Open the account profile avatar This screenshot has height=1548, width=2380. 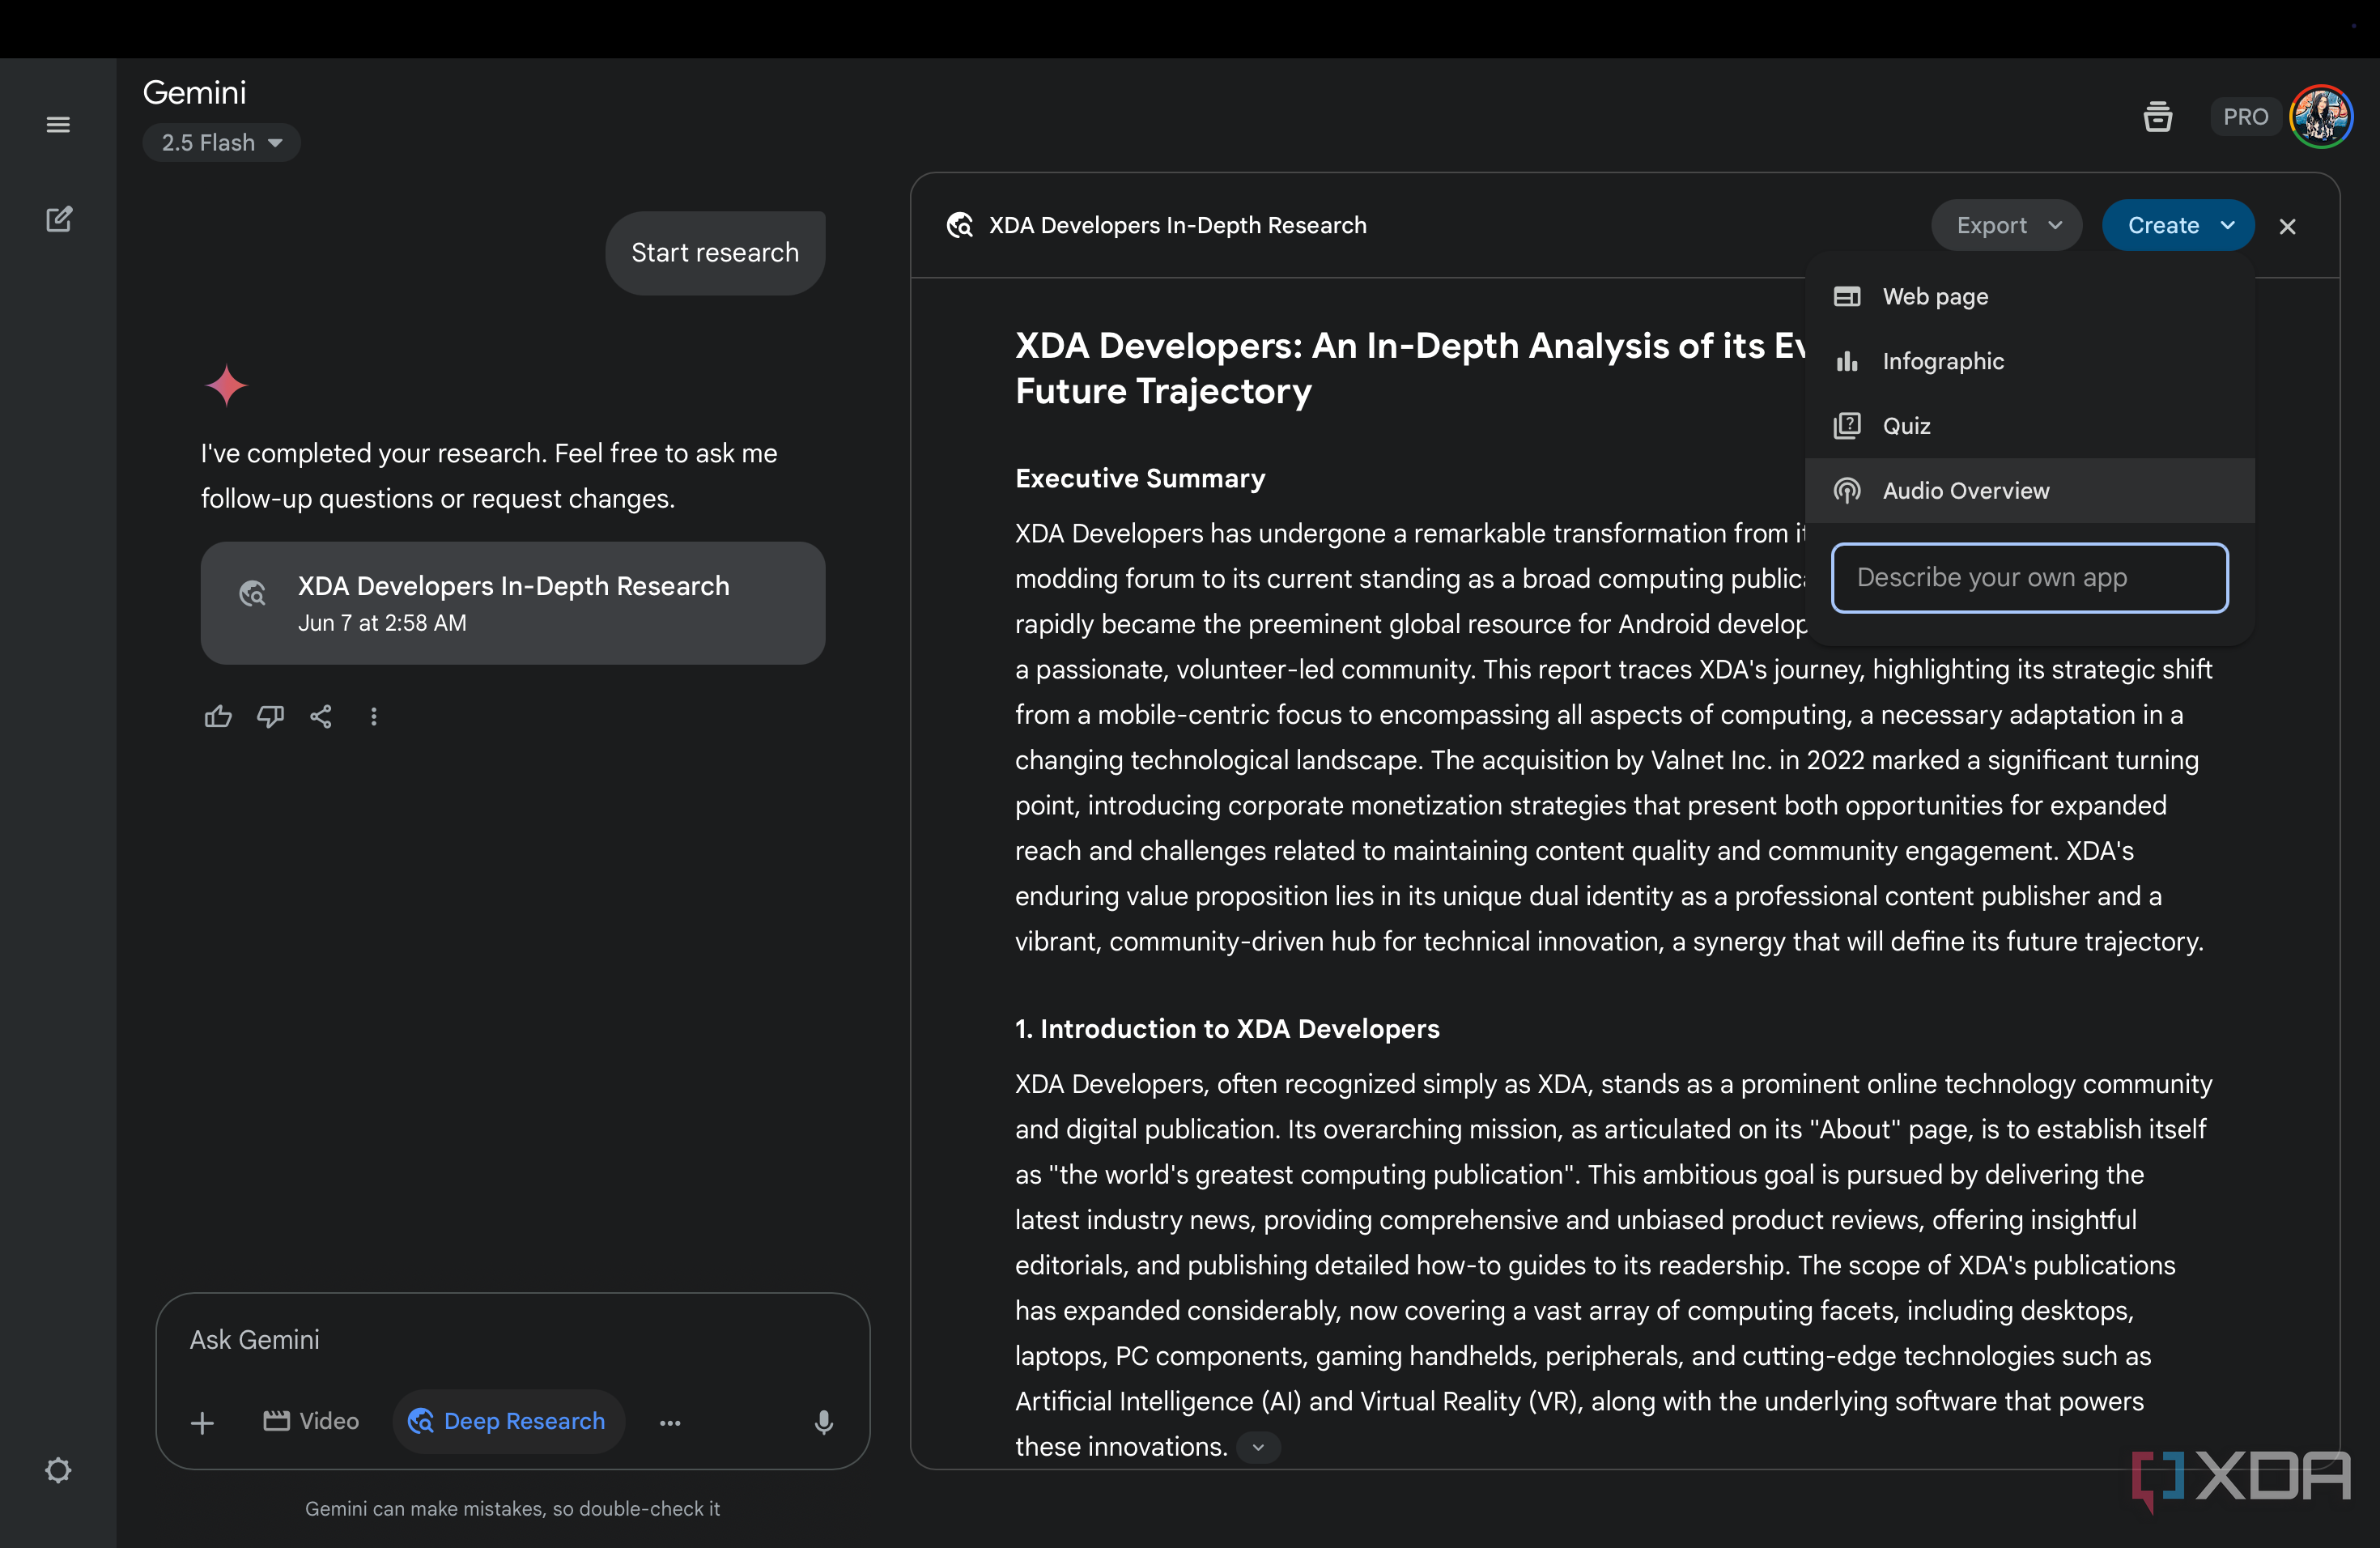coord(2320,117)
